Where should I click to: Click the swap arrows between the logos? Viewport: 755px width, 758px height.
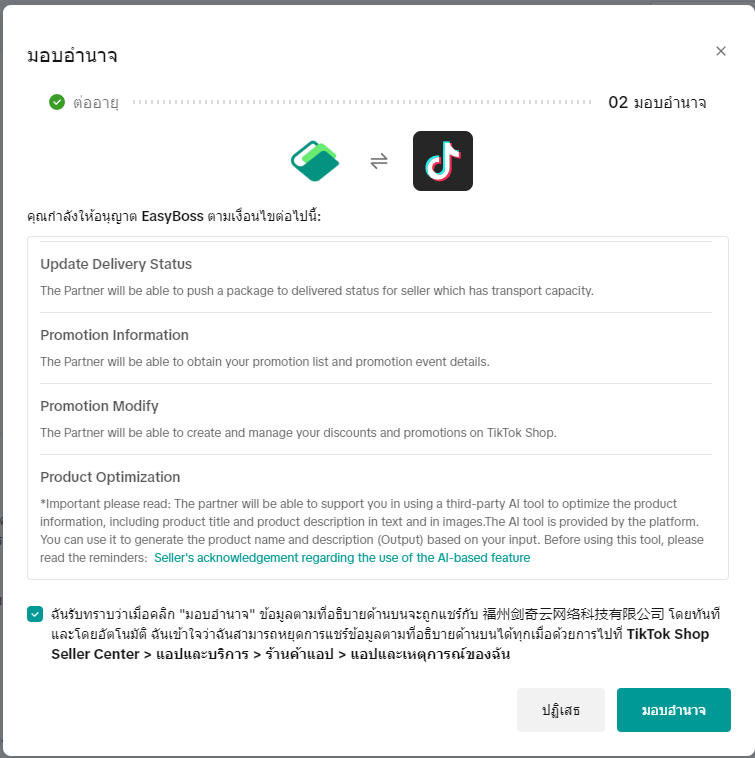(x=379, y=161)
